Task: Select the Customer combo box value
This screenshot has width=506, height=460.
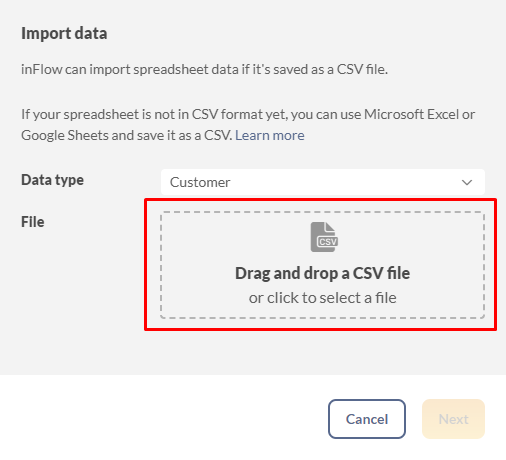Action: 200,182
